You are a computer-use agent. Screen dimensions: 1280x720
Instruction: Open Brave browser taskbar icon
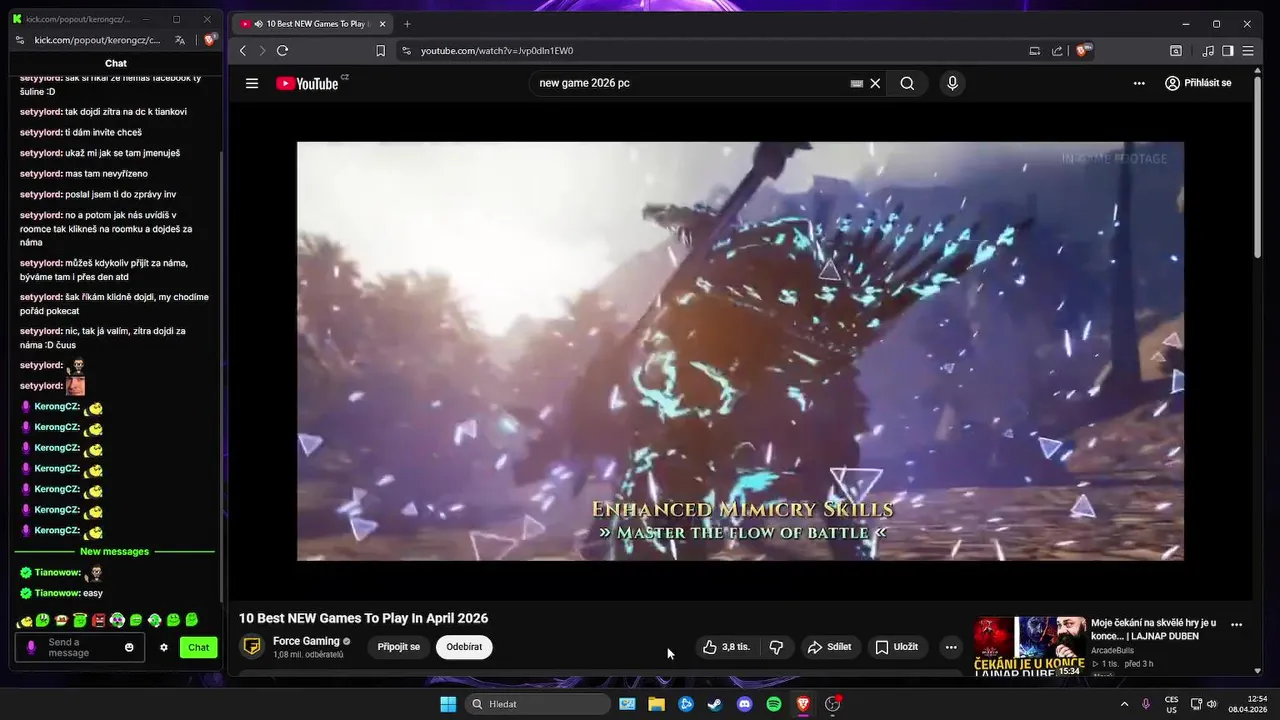coord(803,704)
